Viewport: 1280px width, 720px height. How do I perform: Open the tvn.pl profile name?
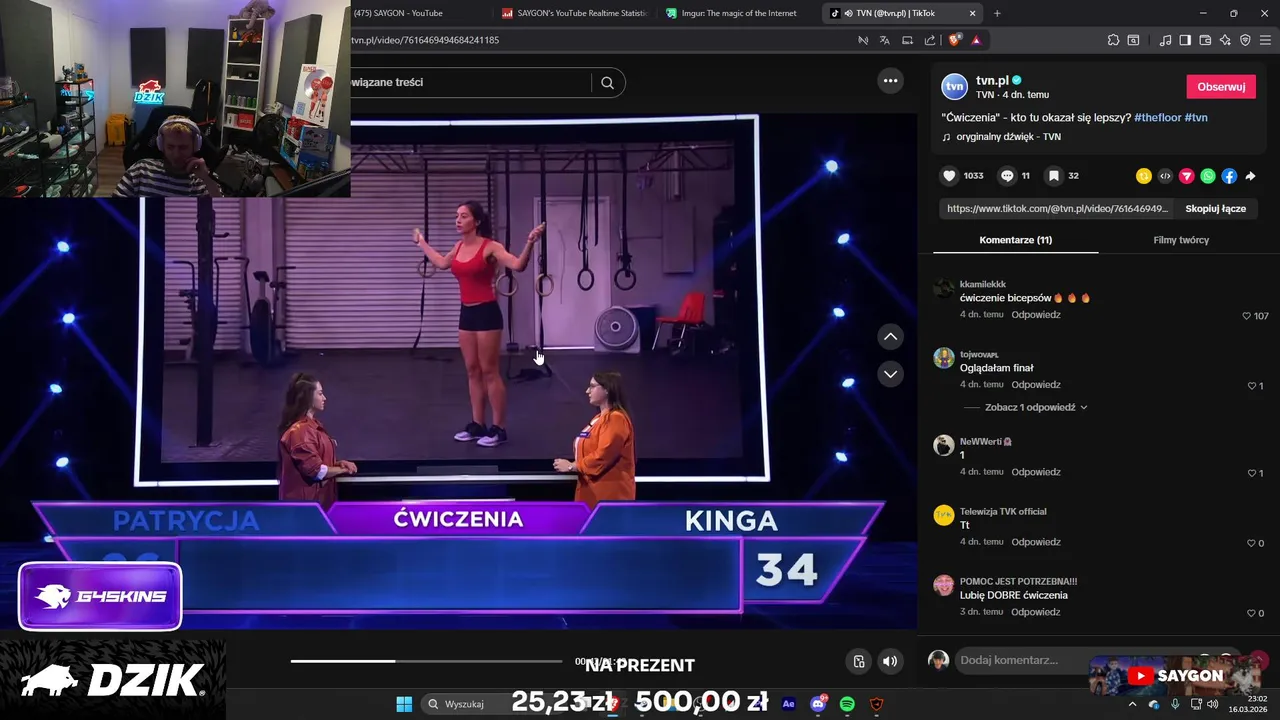pos(992,80)
